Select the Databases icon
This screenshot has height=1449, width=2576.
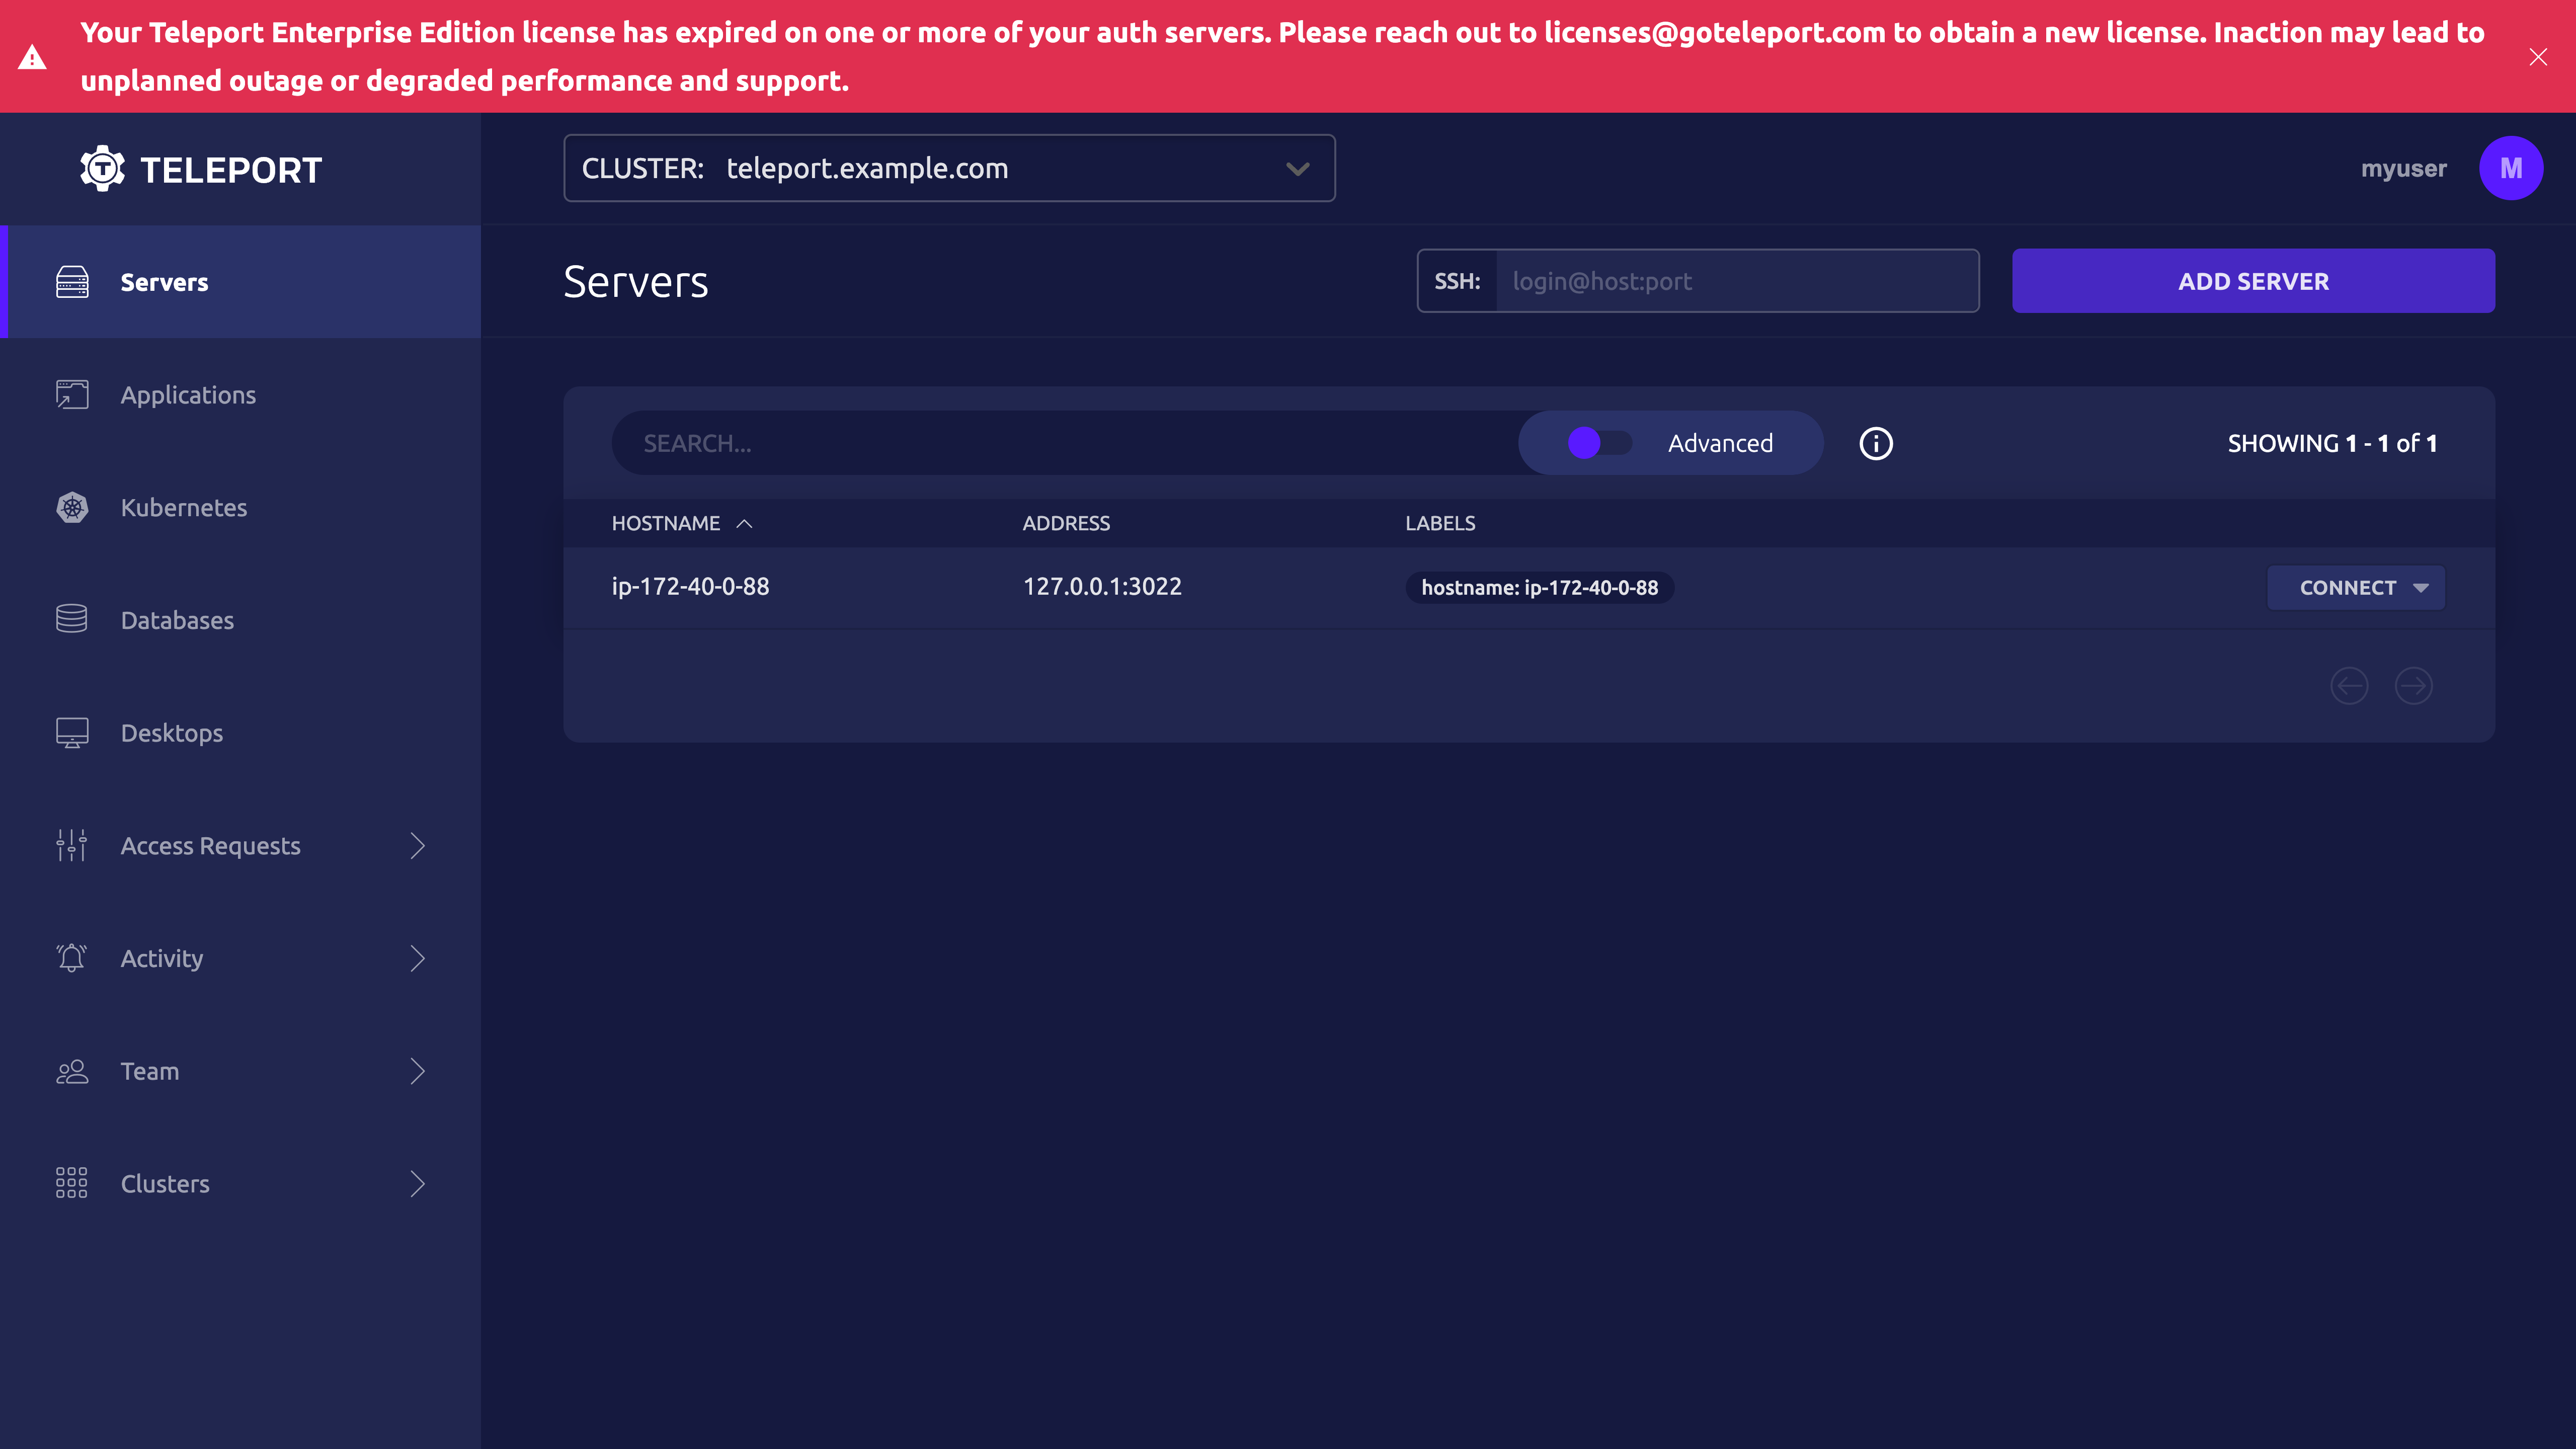[x=71, y=619]
